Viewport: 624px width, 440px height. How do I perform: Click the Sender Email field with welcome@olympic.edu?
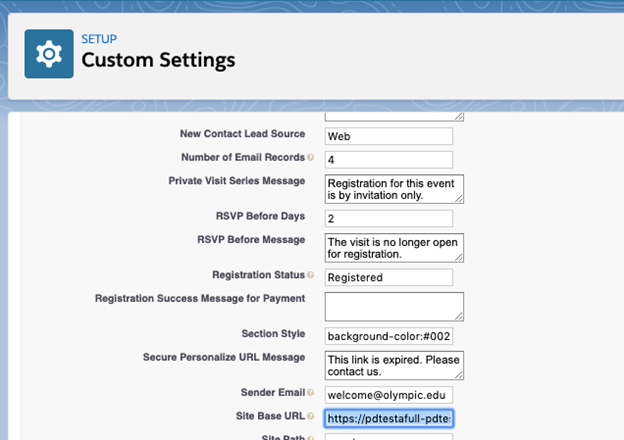coord(388,394)
